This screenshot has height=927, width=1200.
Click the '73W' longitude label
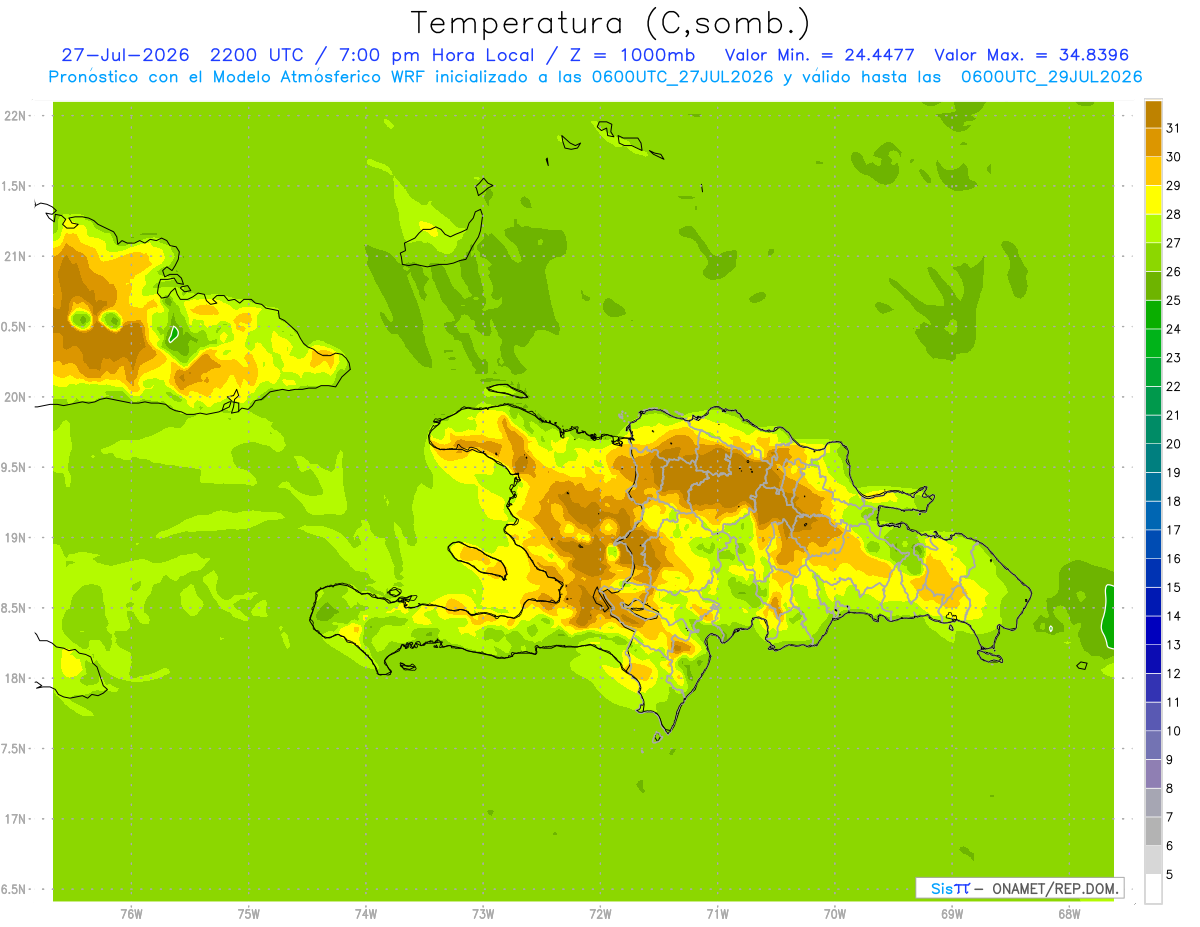pos(483,914)
